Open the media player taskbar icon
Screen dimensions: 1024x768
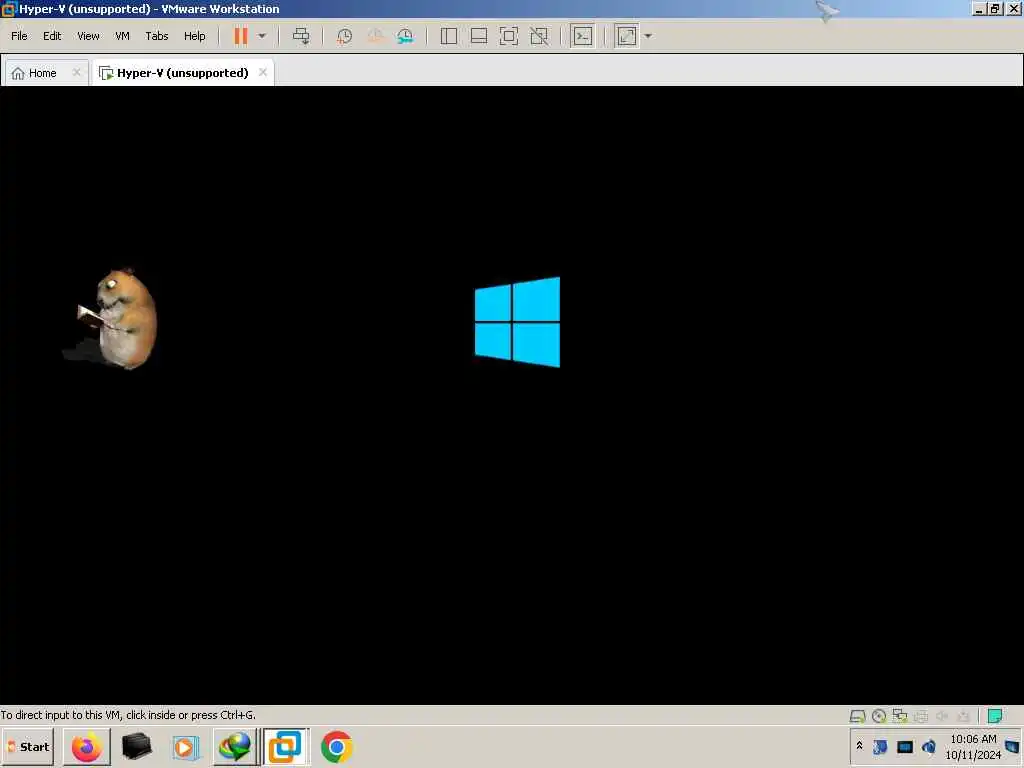pyautogui.click(x=185, y=747)
